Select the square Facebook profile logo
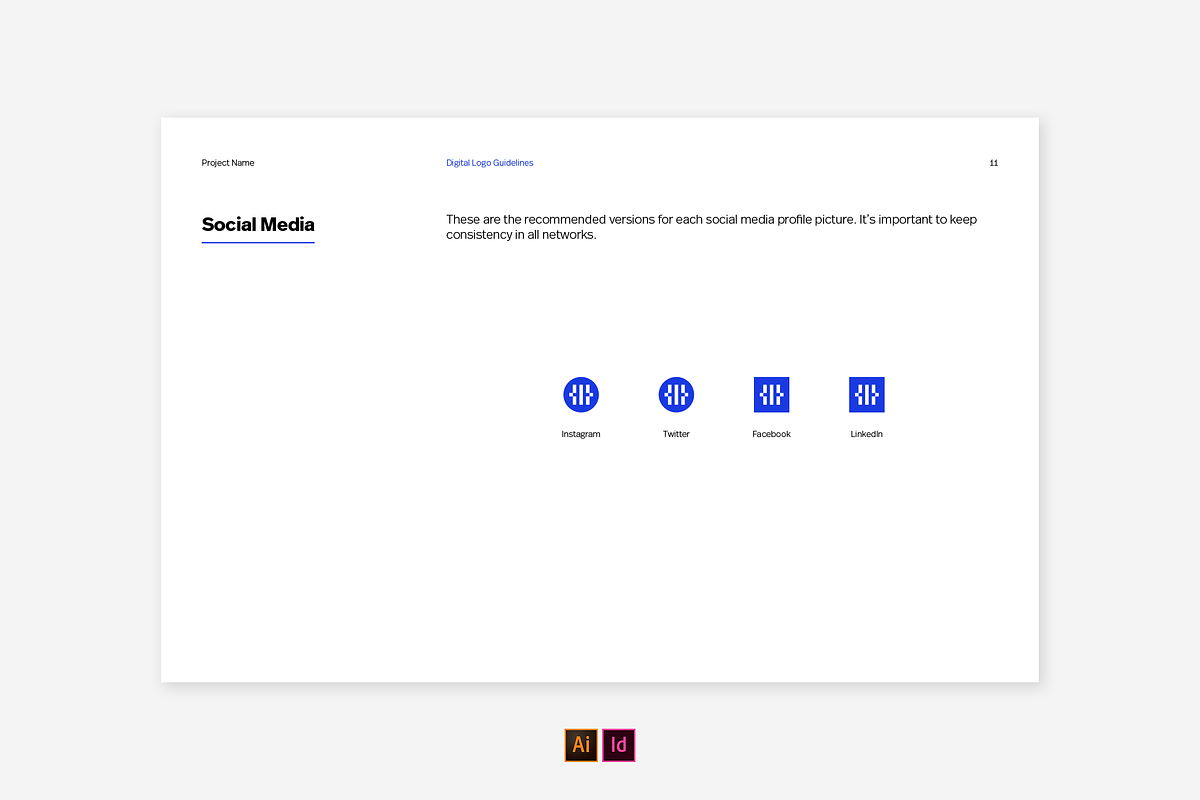This screenshot has width=1200, height=800. tap(771, 395)
